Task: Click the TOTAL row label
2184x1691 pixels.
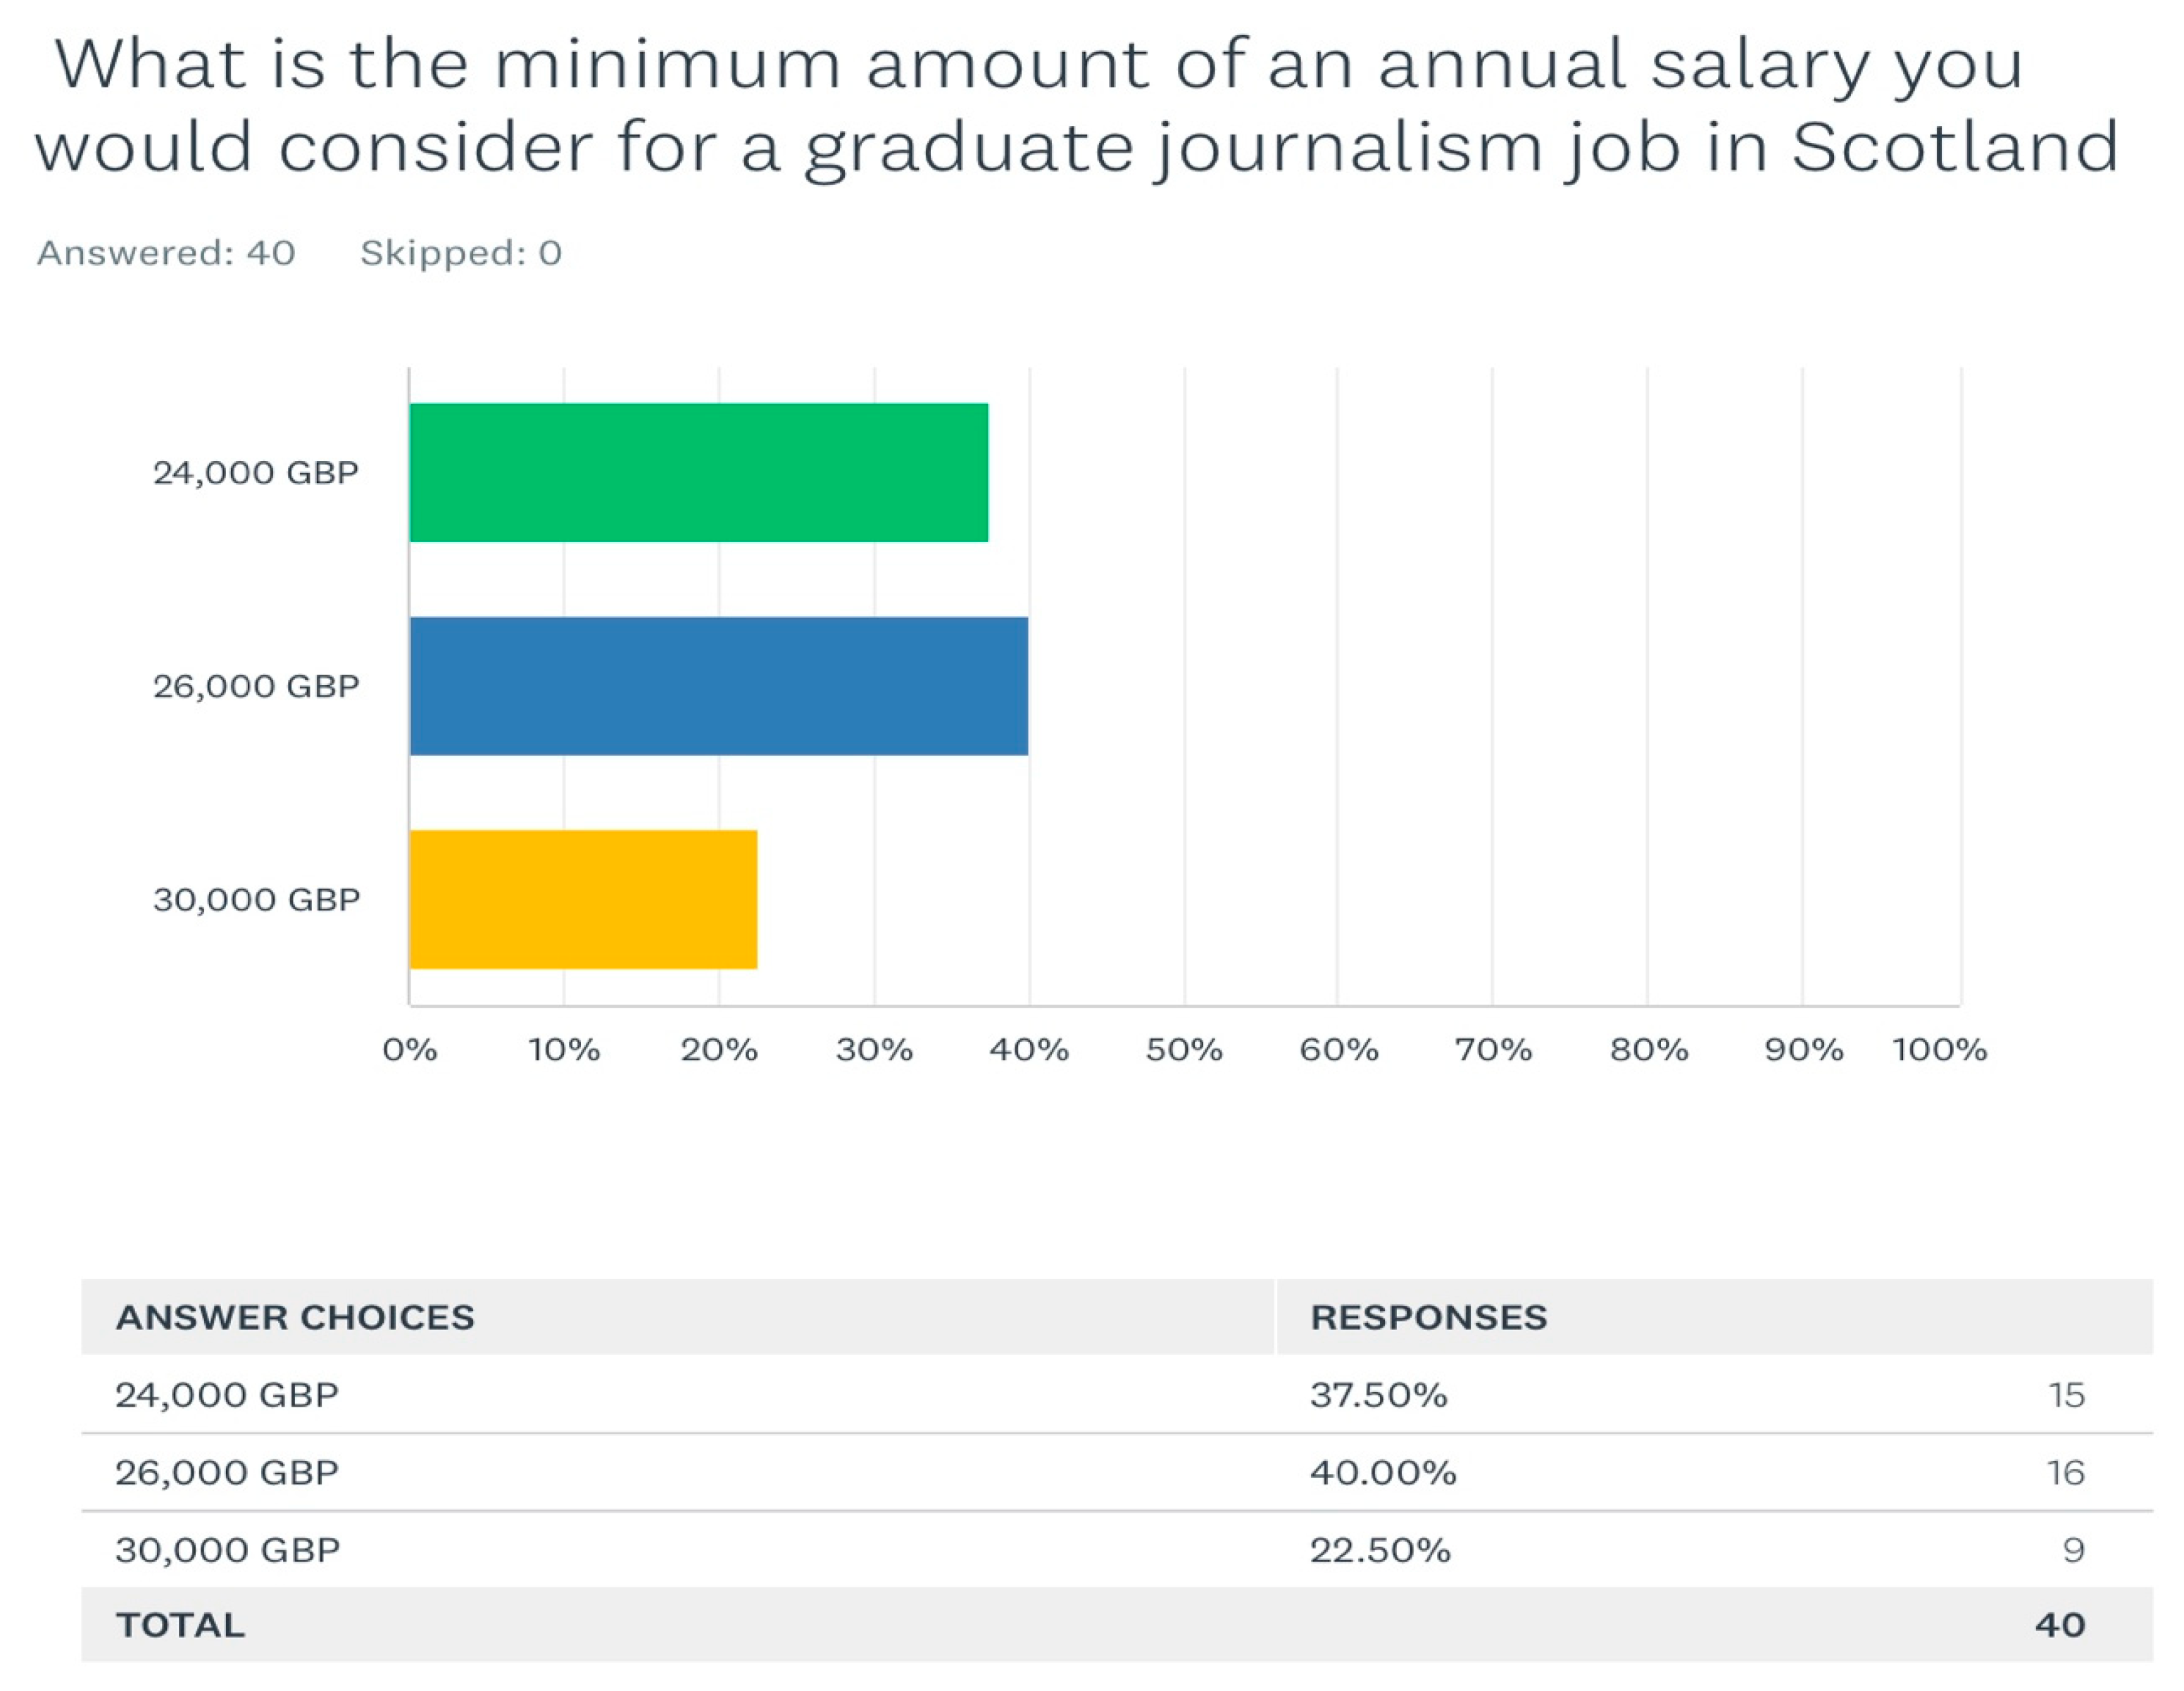Action: [181, 1625]
